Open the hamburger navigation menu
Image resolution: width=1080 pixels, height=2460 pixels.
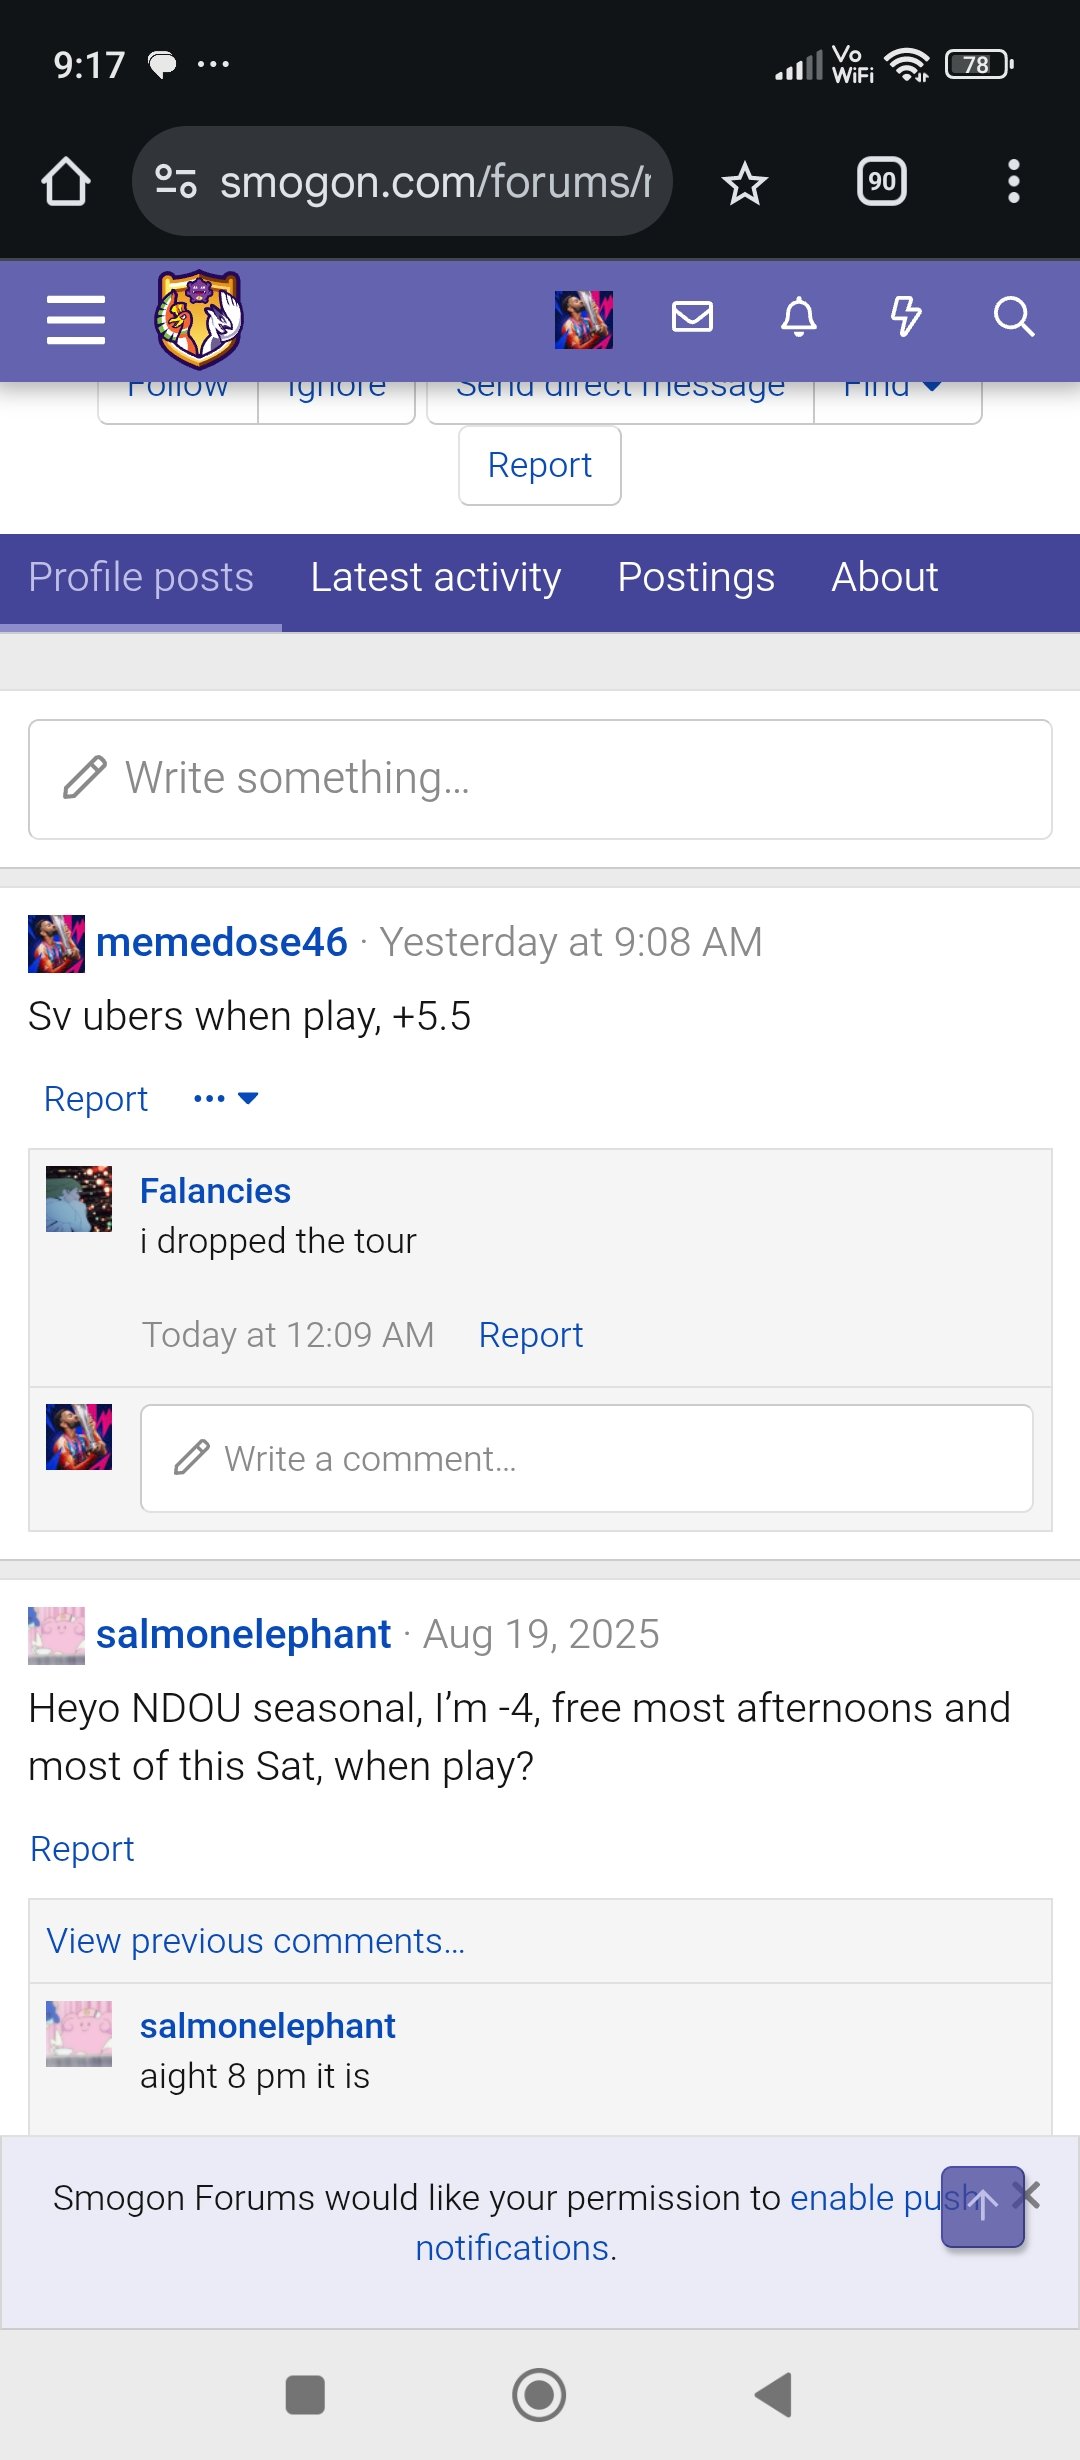76,320
